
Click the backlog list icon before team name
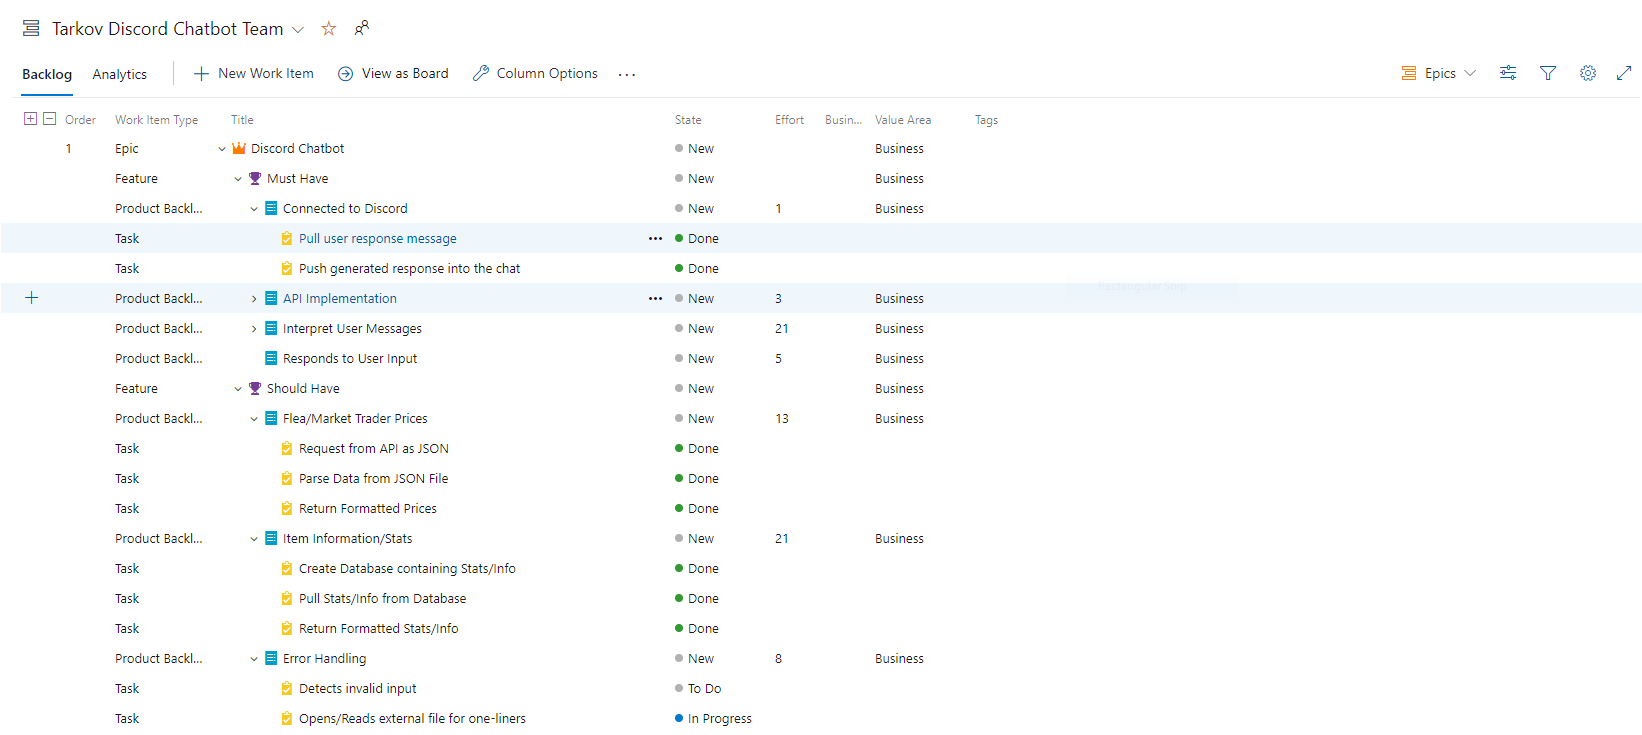(31, 29)
